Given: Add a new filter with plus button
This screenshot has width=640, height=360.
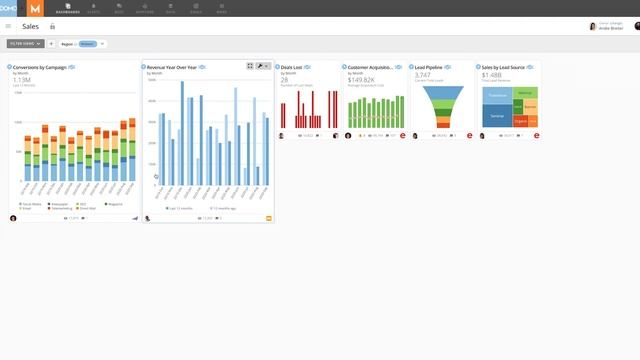Looking at the screenshot, I should click(51, 44).
